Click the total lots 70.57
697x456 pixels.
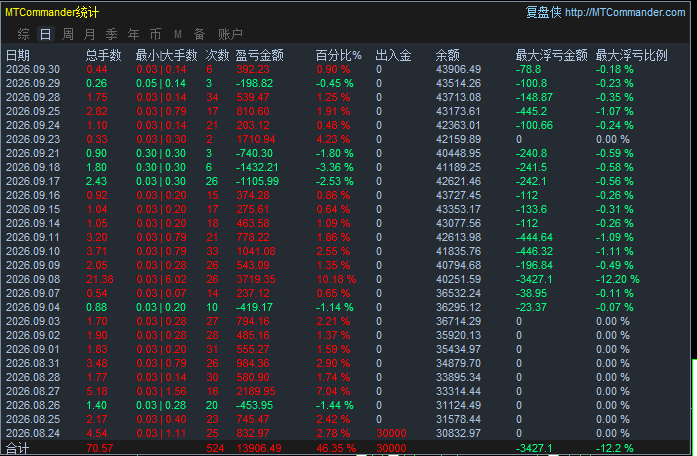(100, 448)
